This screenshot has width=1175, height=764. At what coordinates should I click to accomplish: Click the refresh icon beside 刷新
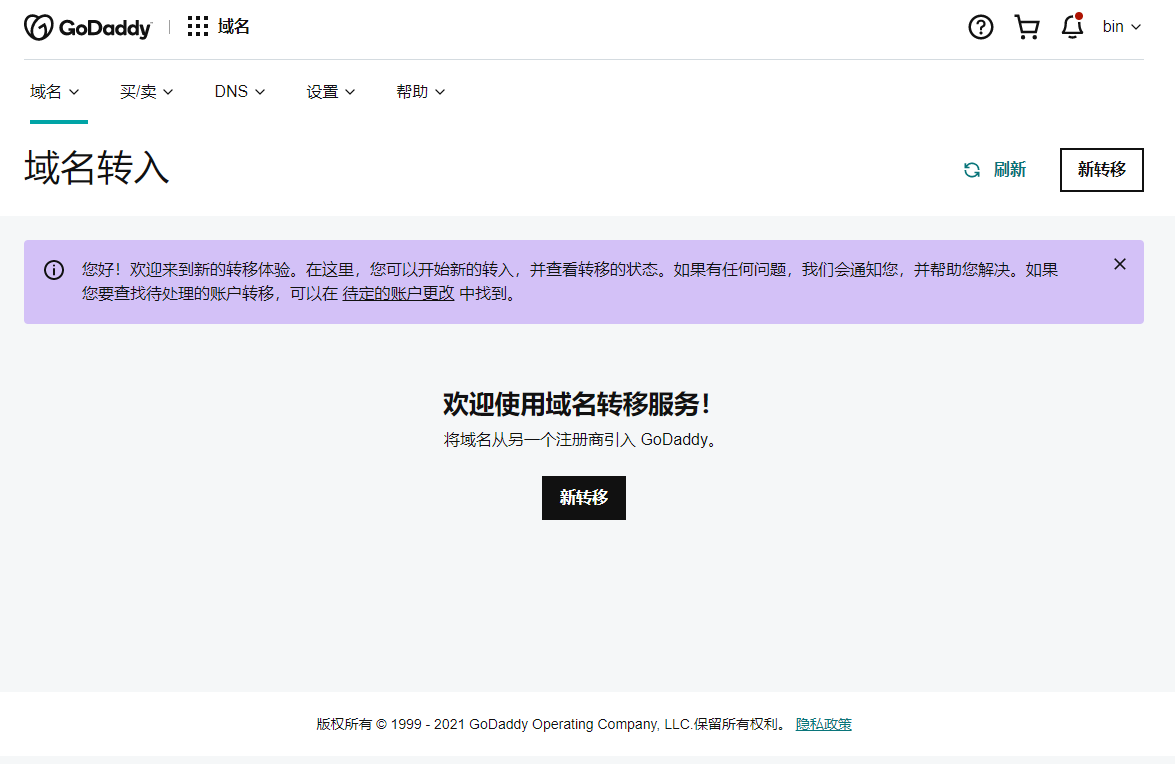(x=971, y=170)
